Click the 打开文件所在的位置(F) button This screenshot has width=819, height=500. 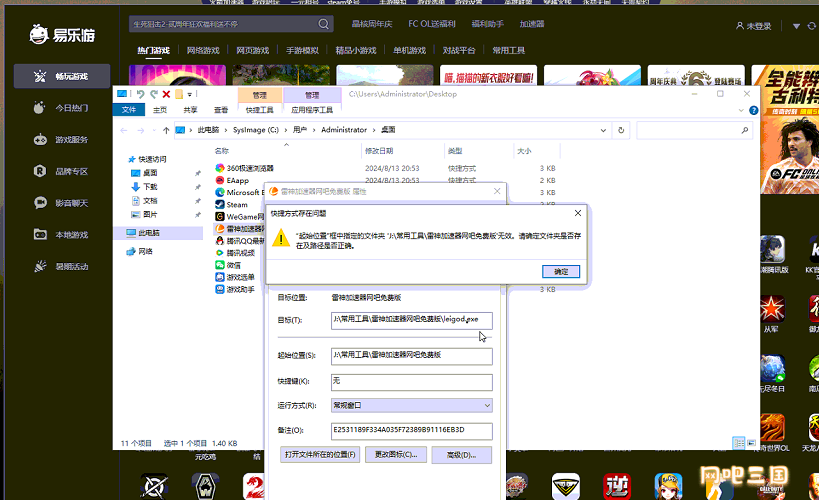pyautogui.click(x=320, y=455)
